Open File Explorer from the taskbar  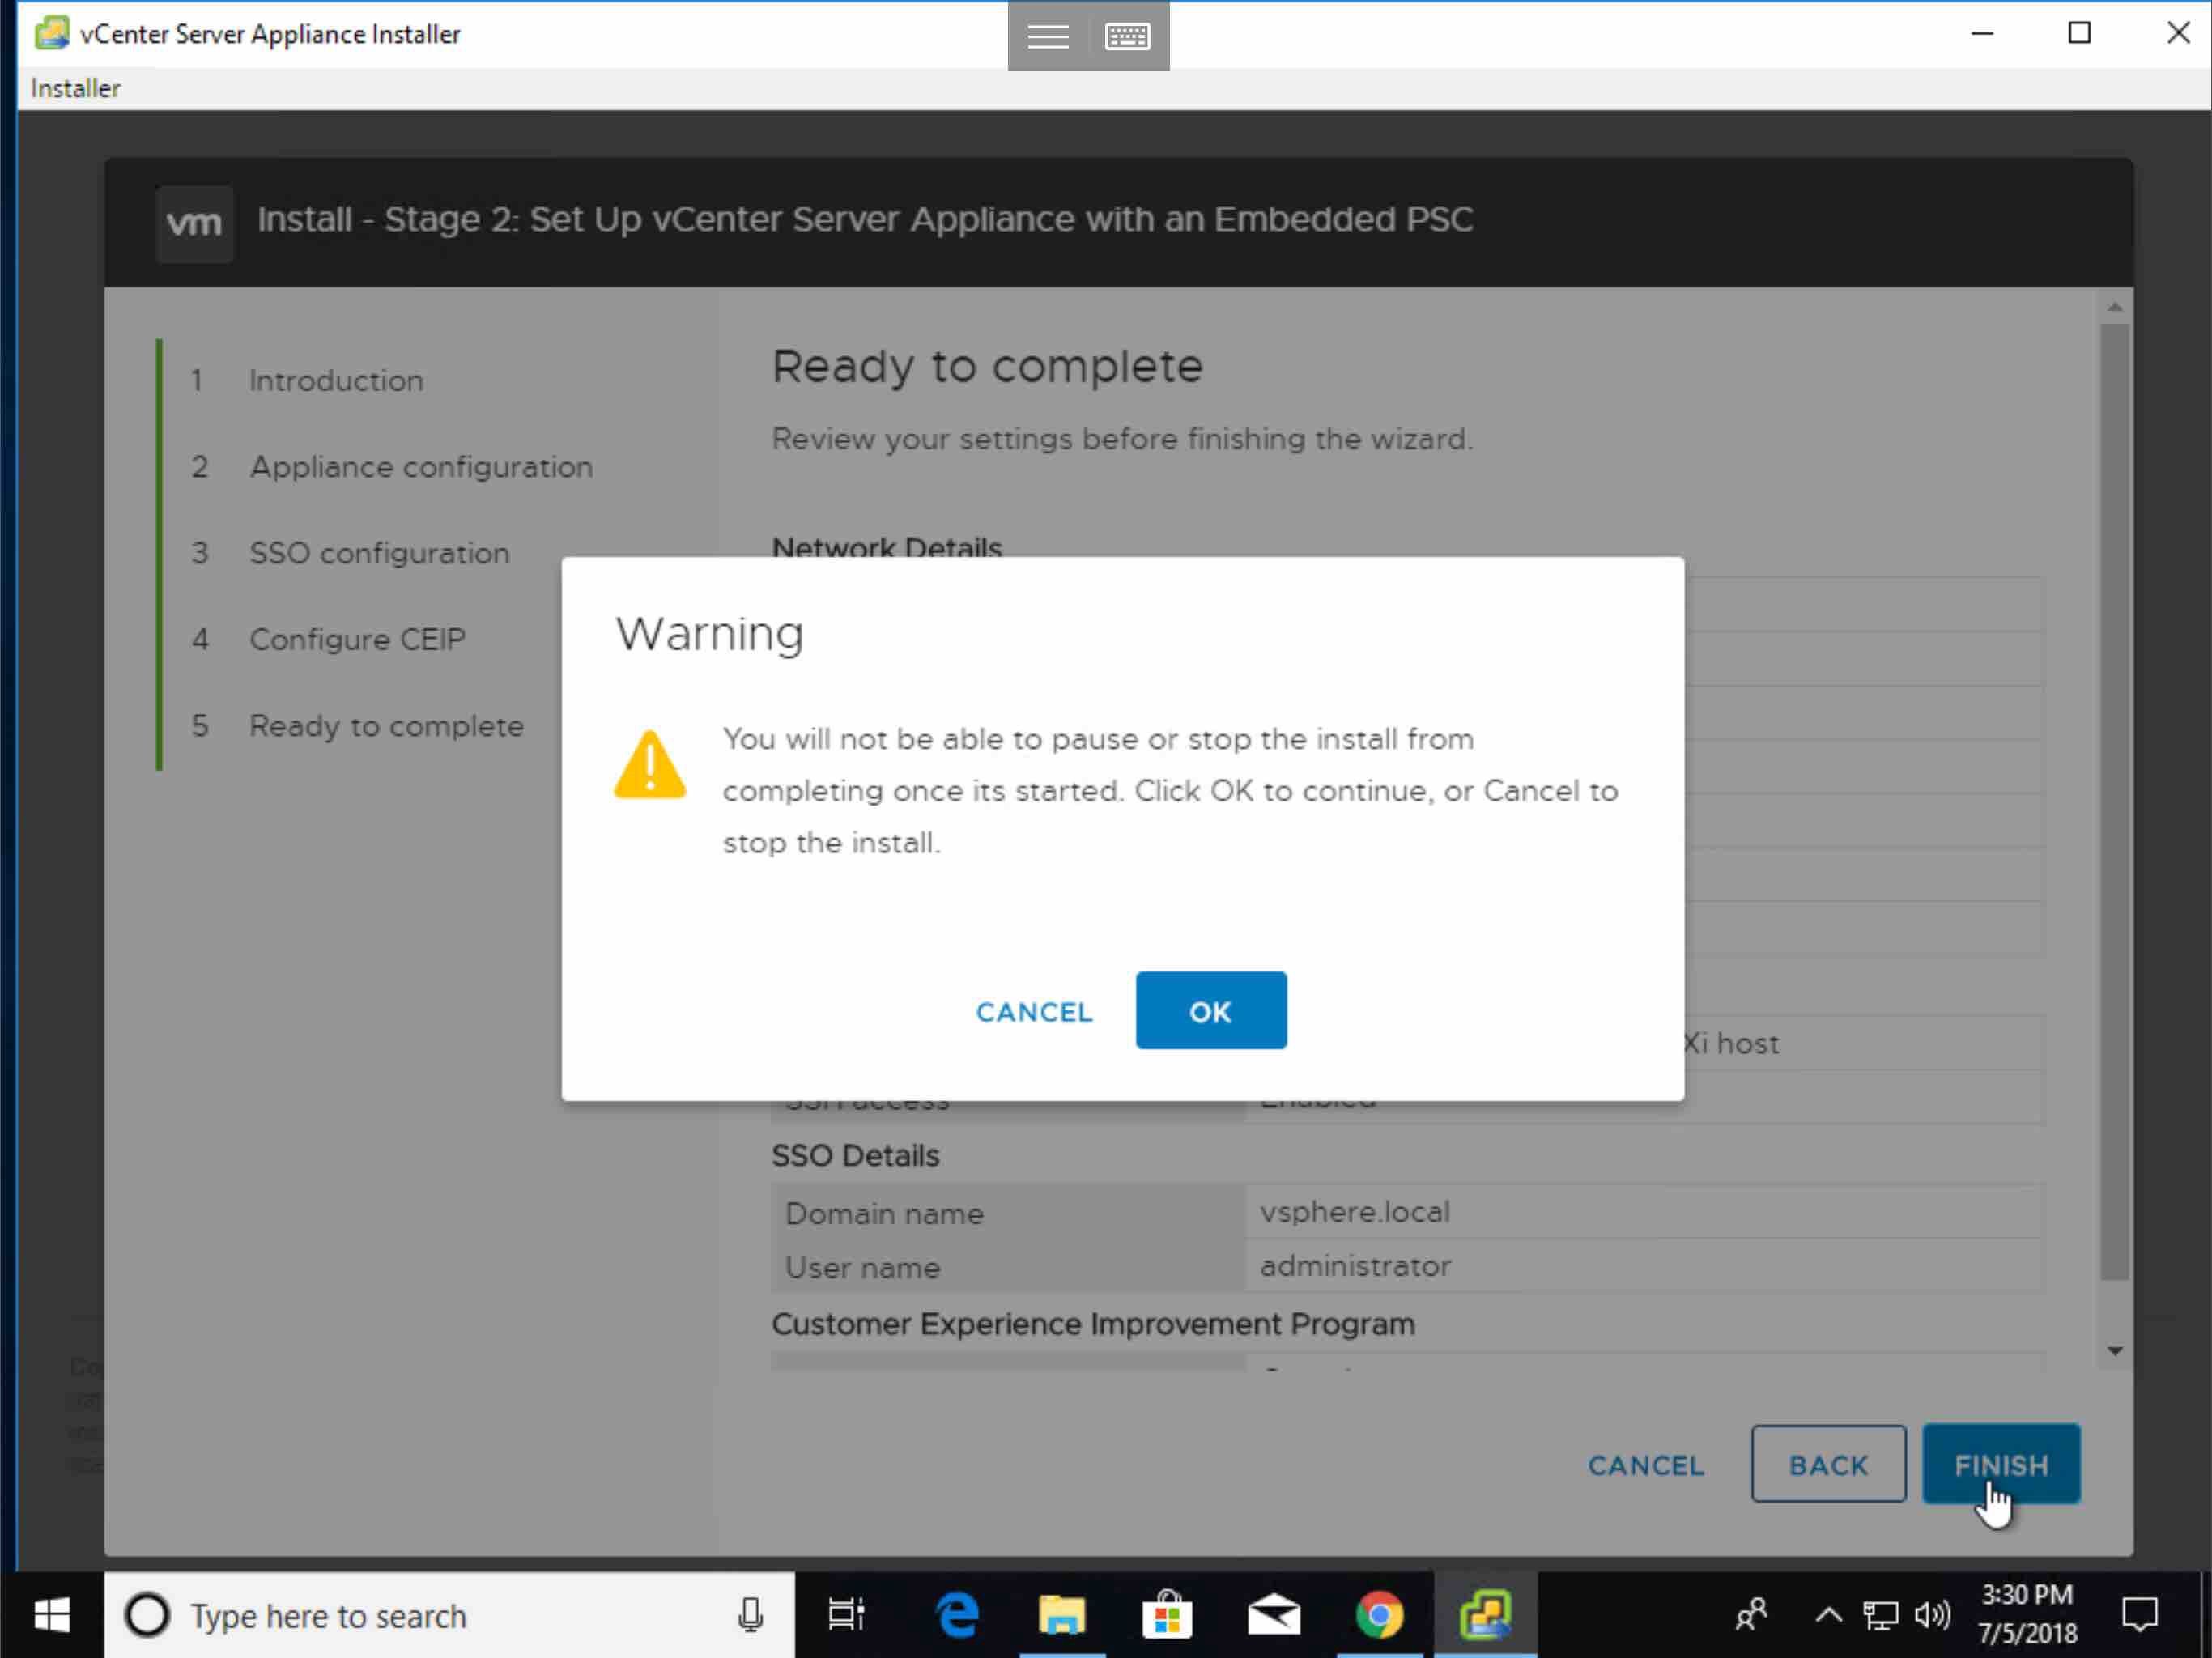(x=1062, y=1615)
